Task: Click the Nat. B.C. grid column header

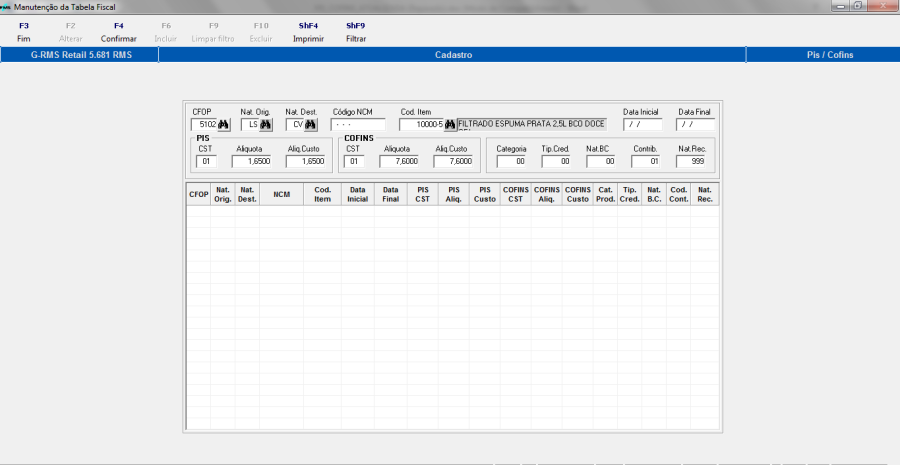Action: 654,195
